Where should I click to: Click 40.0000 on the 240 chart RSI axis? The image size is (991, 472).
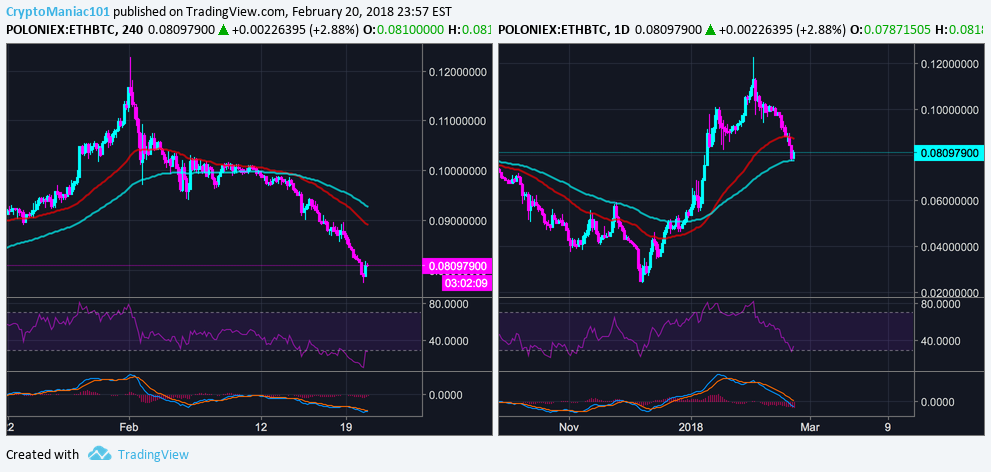click(449, 341)
